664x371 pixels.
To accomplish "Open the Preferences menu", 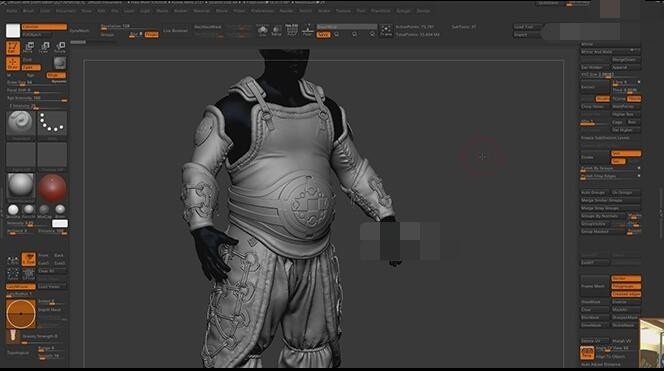I will (x=262, y=11).
